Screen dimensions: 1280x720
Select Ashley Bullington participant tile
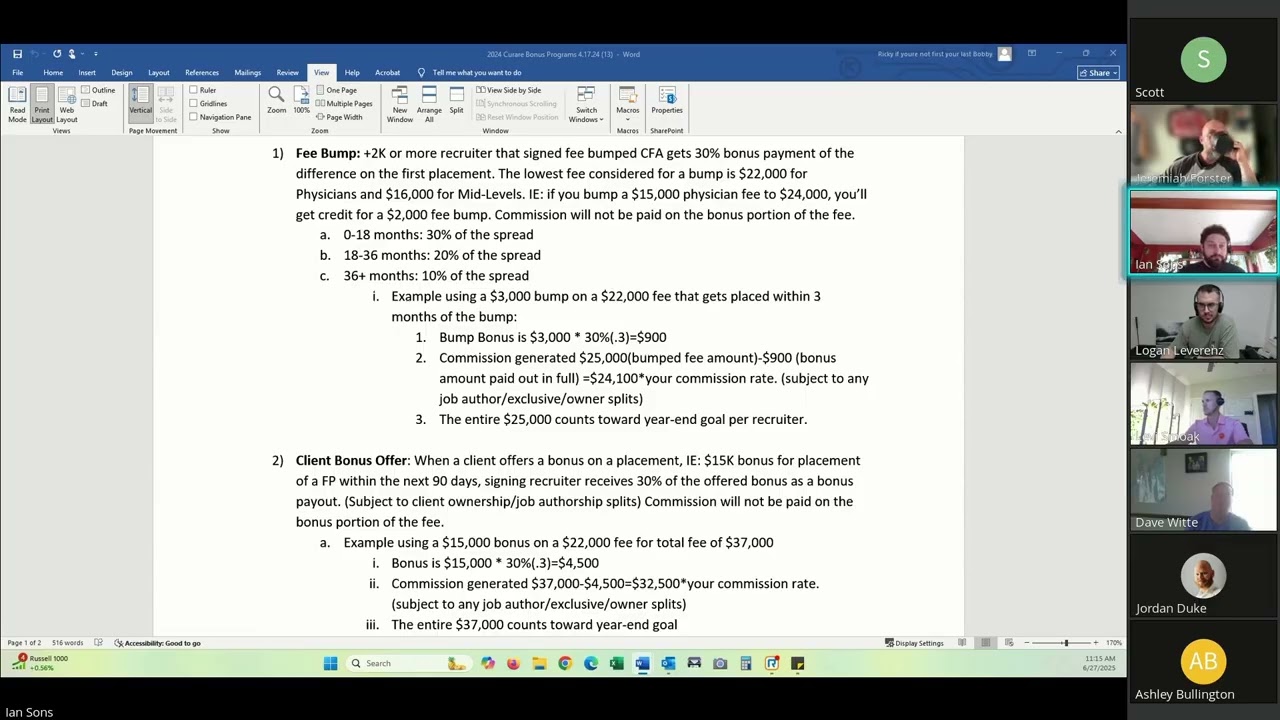click(x=1203, y=663)
